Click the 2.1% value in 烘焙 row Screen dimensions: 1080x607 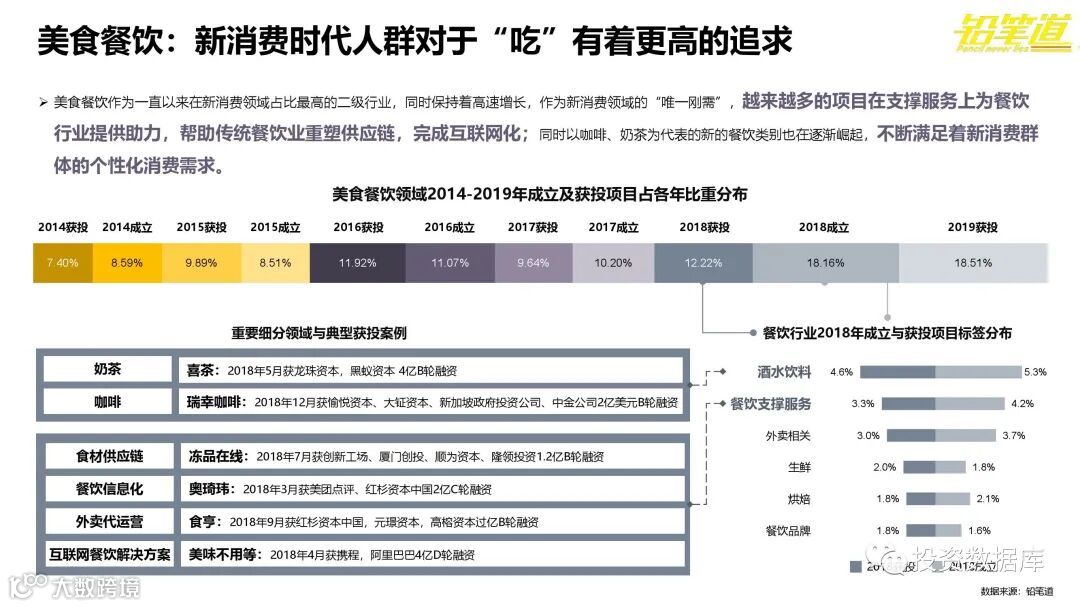tap(988, 499)
